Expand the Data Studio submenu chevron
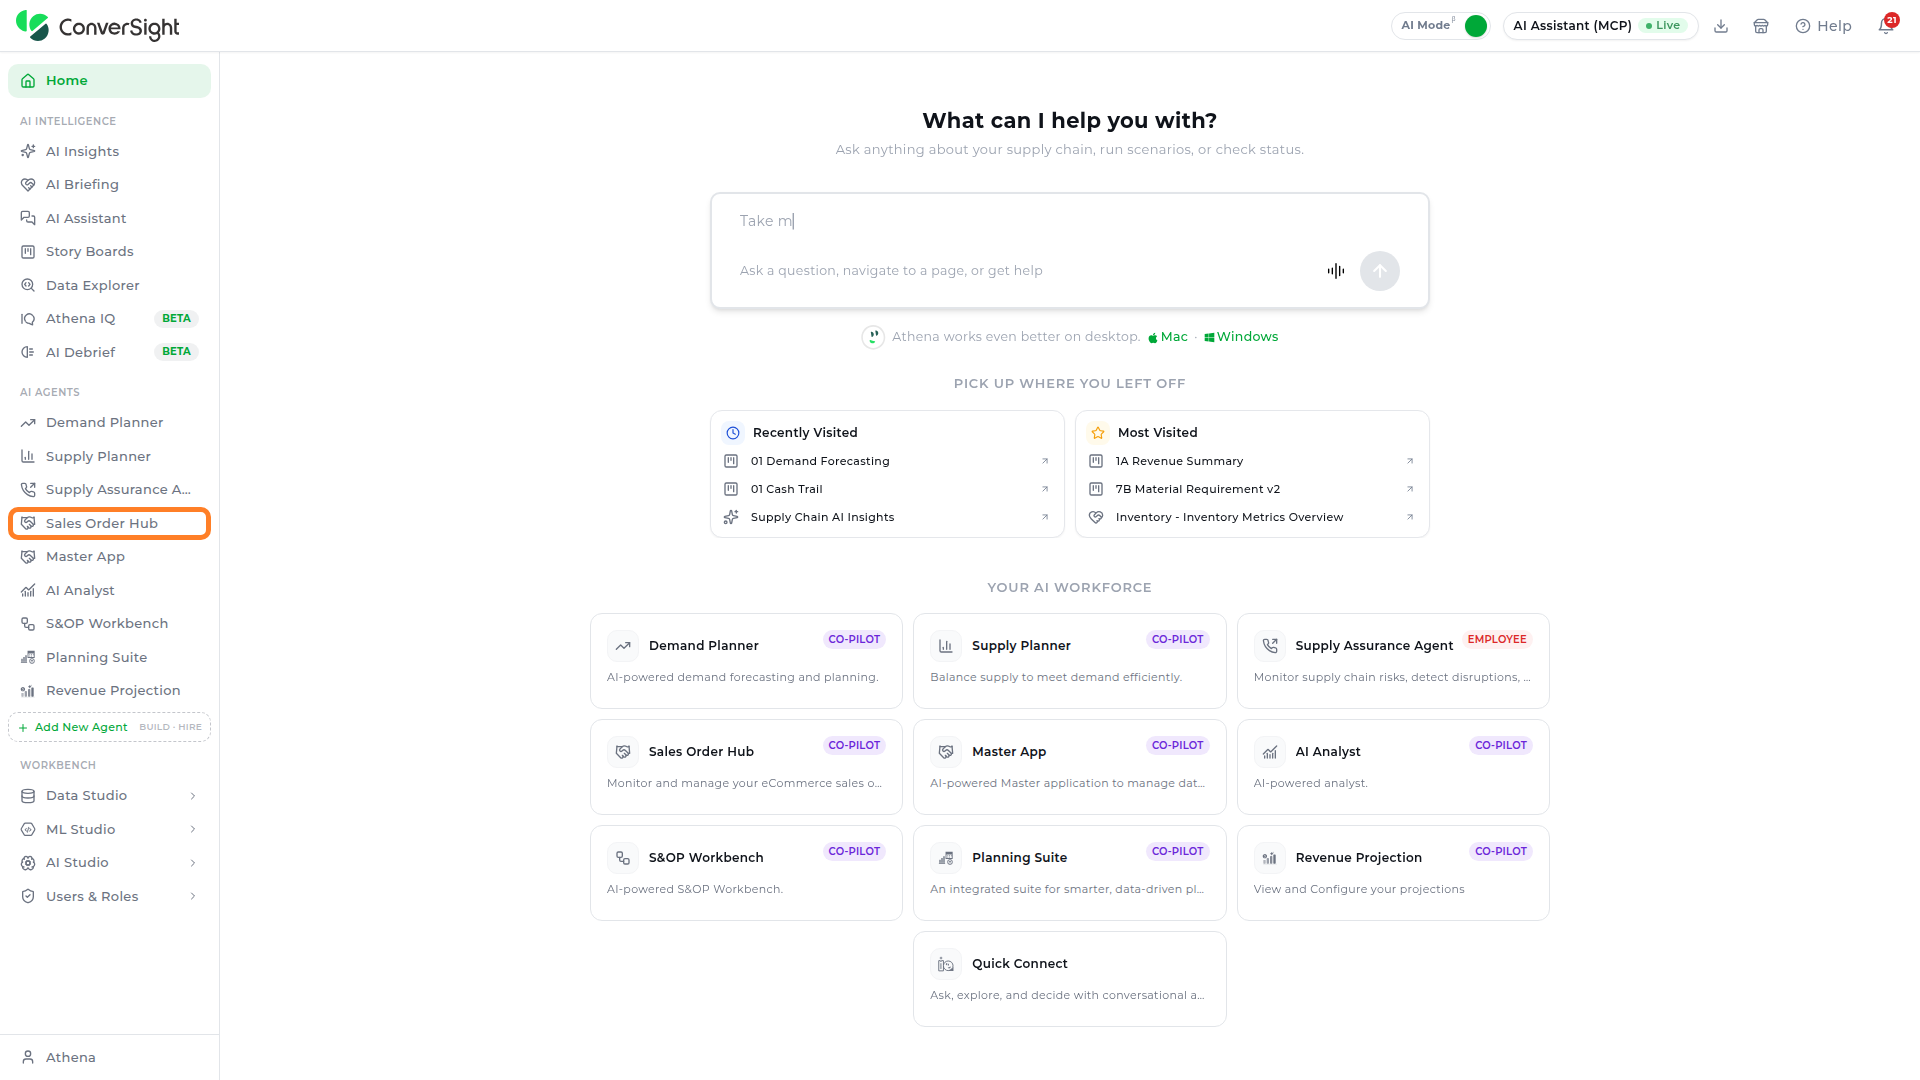The height and width of the screenshot is (1080, 1920). point(193,796)
